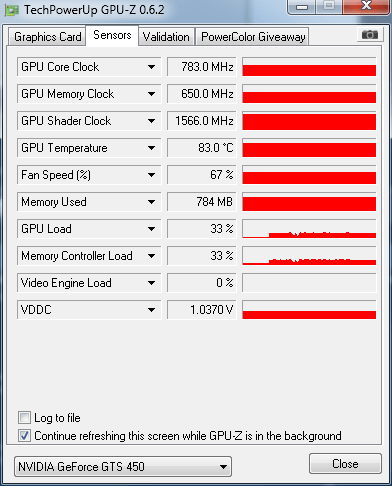392x486 pixels.
Task: Minimize the GPU-Z window
Action: click(x=302, y=7)
